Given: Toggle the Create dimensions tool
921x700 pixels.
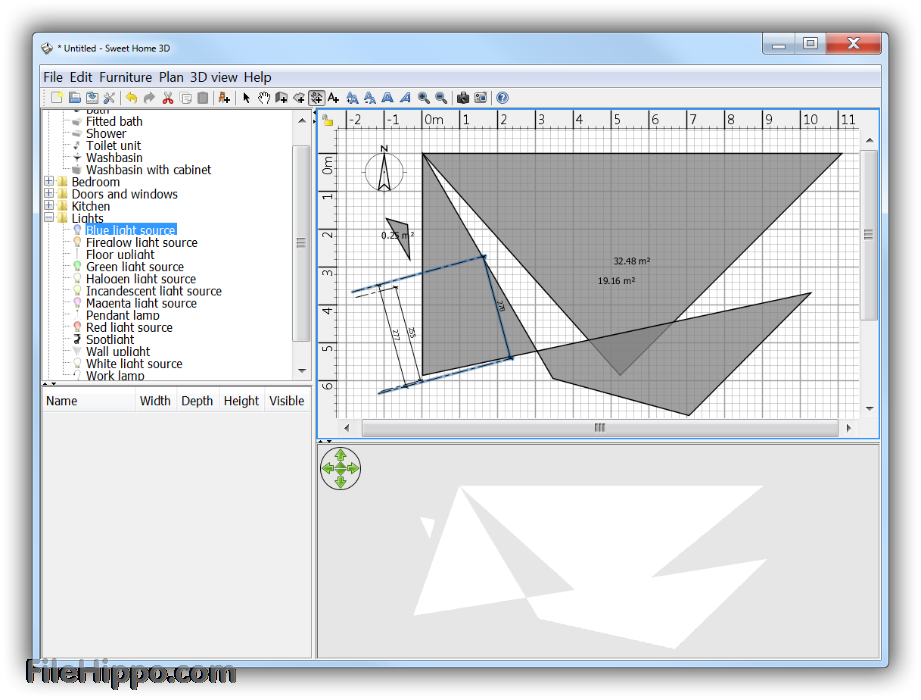Looking at the screenshot, I should [x=317, y=98].
